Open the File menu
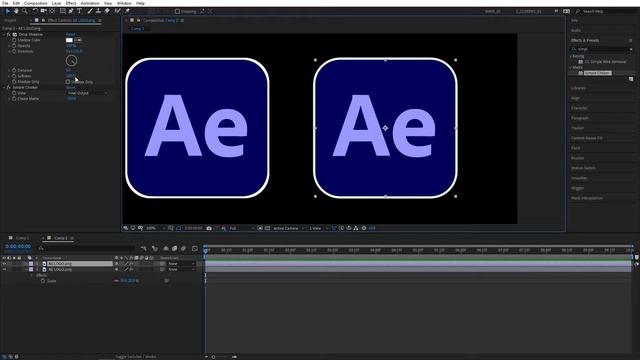 (x=5, y=3)
